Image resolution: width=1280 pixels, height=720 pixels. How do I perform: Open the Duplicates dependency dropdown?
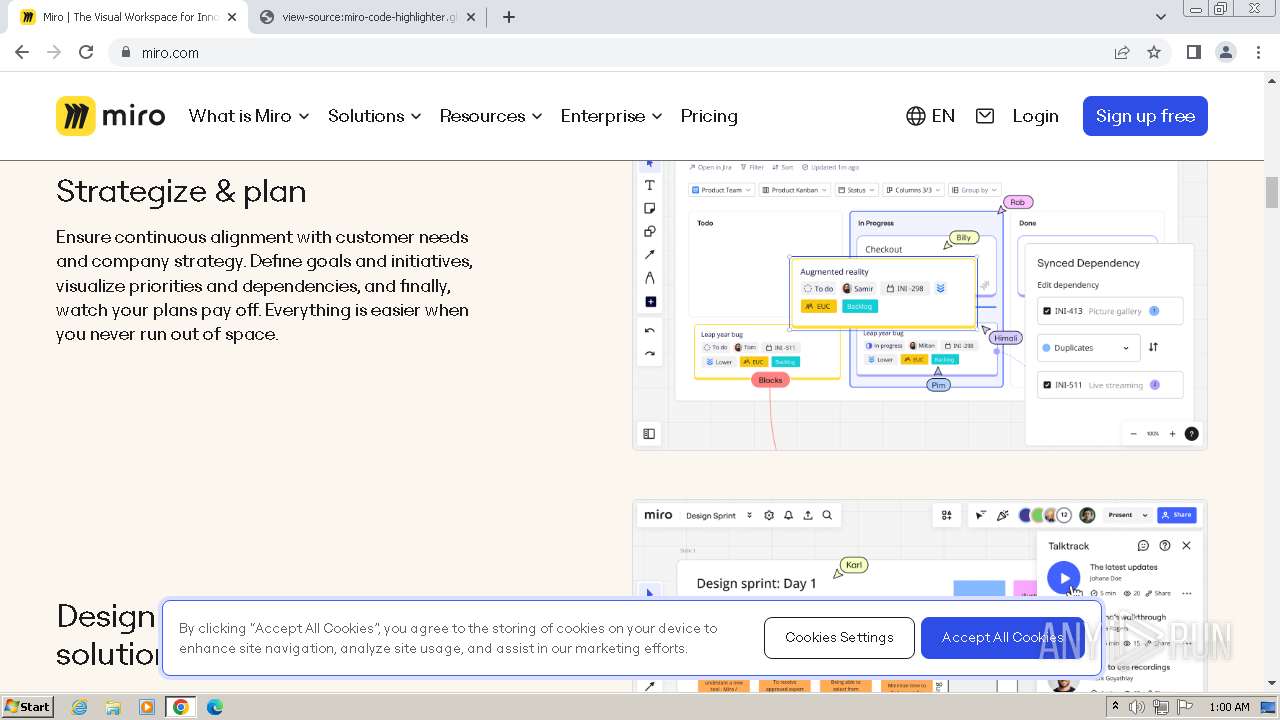click(1088, 348)
